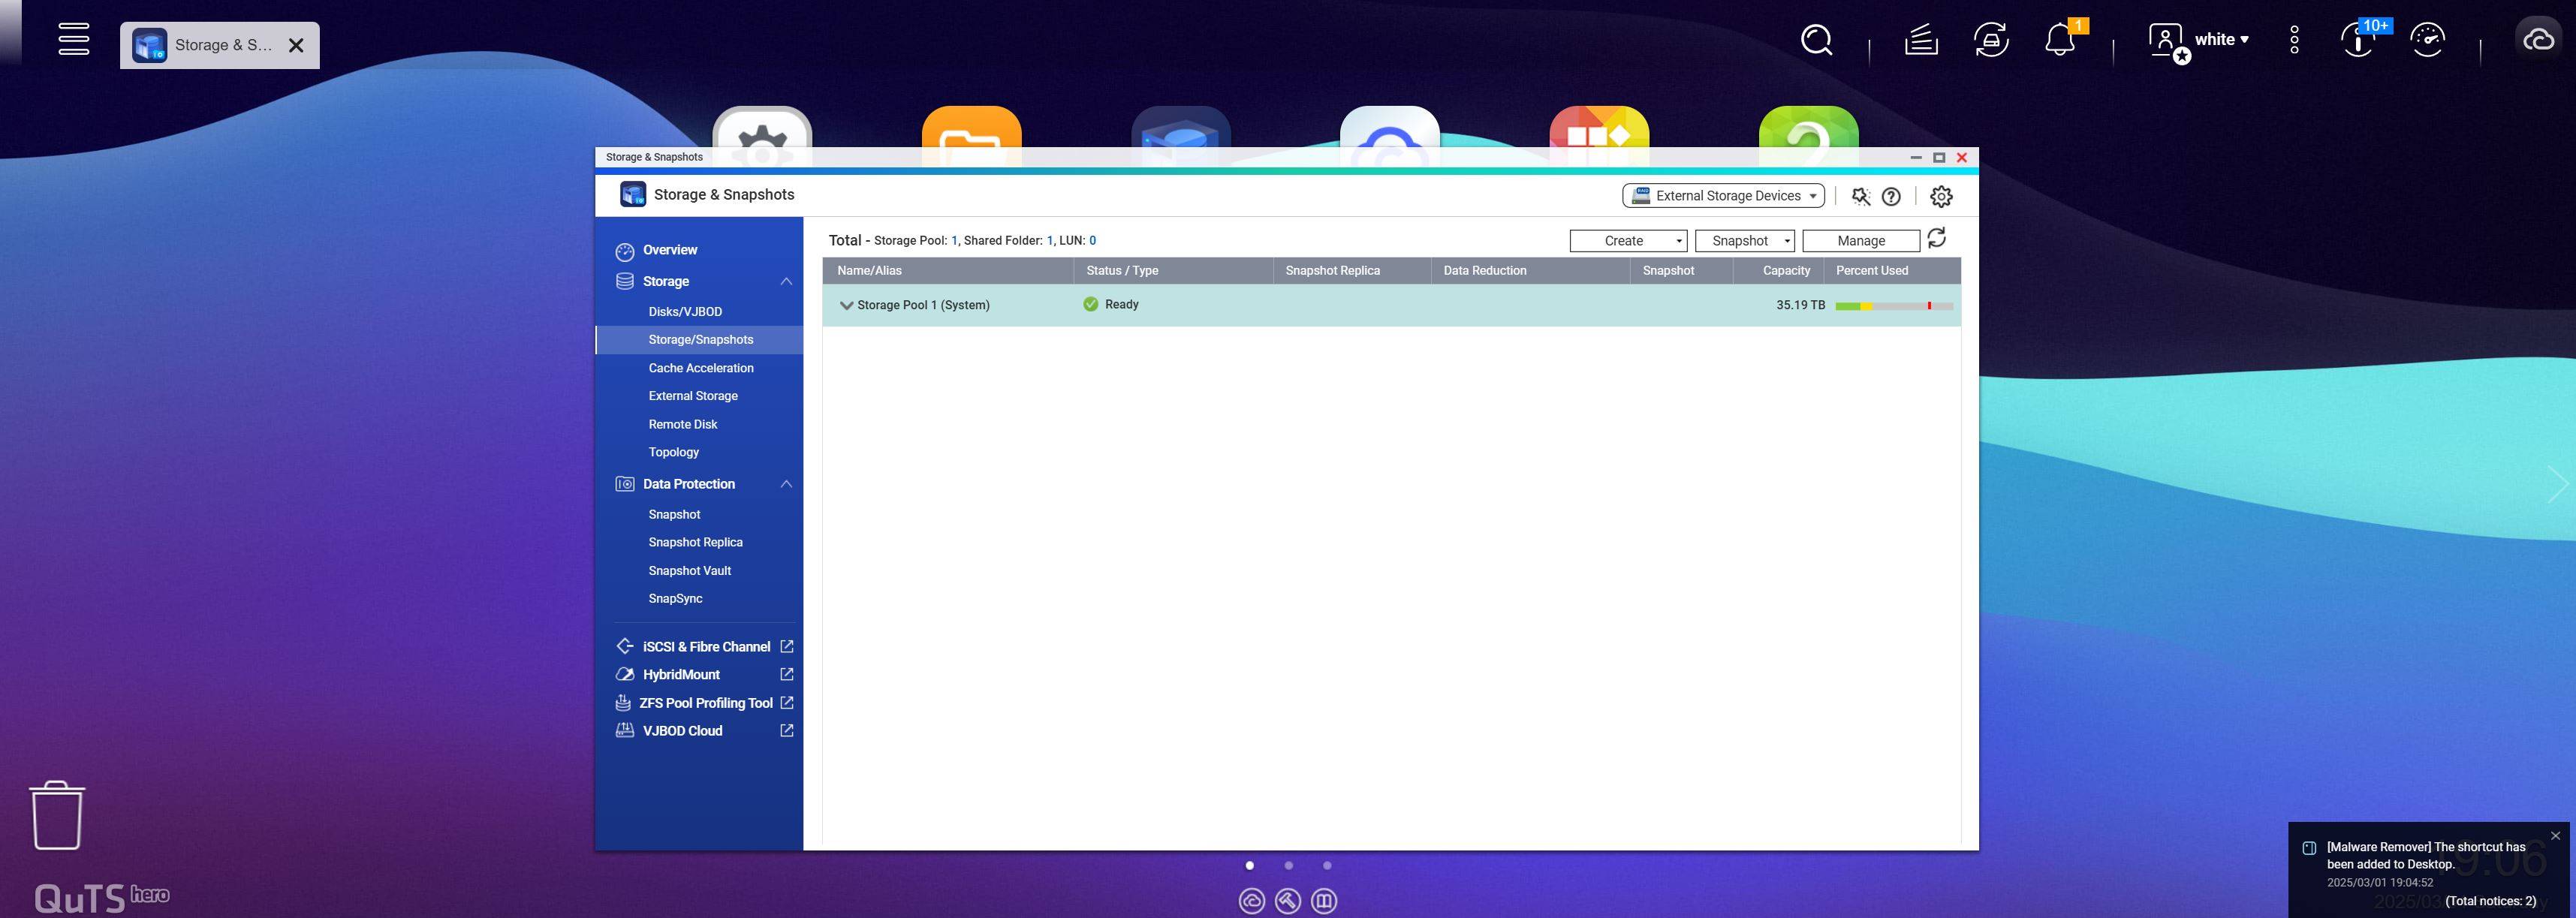Click the next desktop page arrow
Viewport: 2576px width, 918px height.
2558,484
